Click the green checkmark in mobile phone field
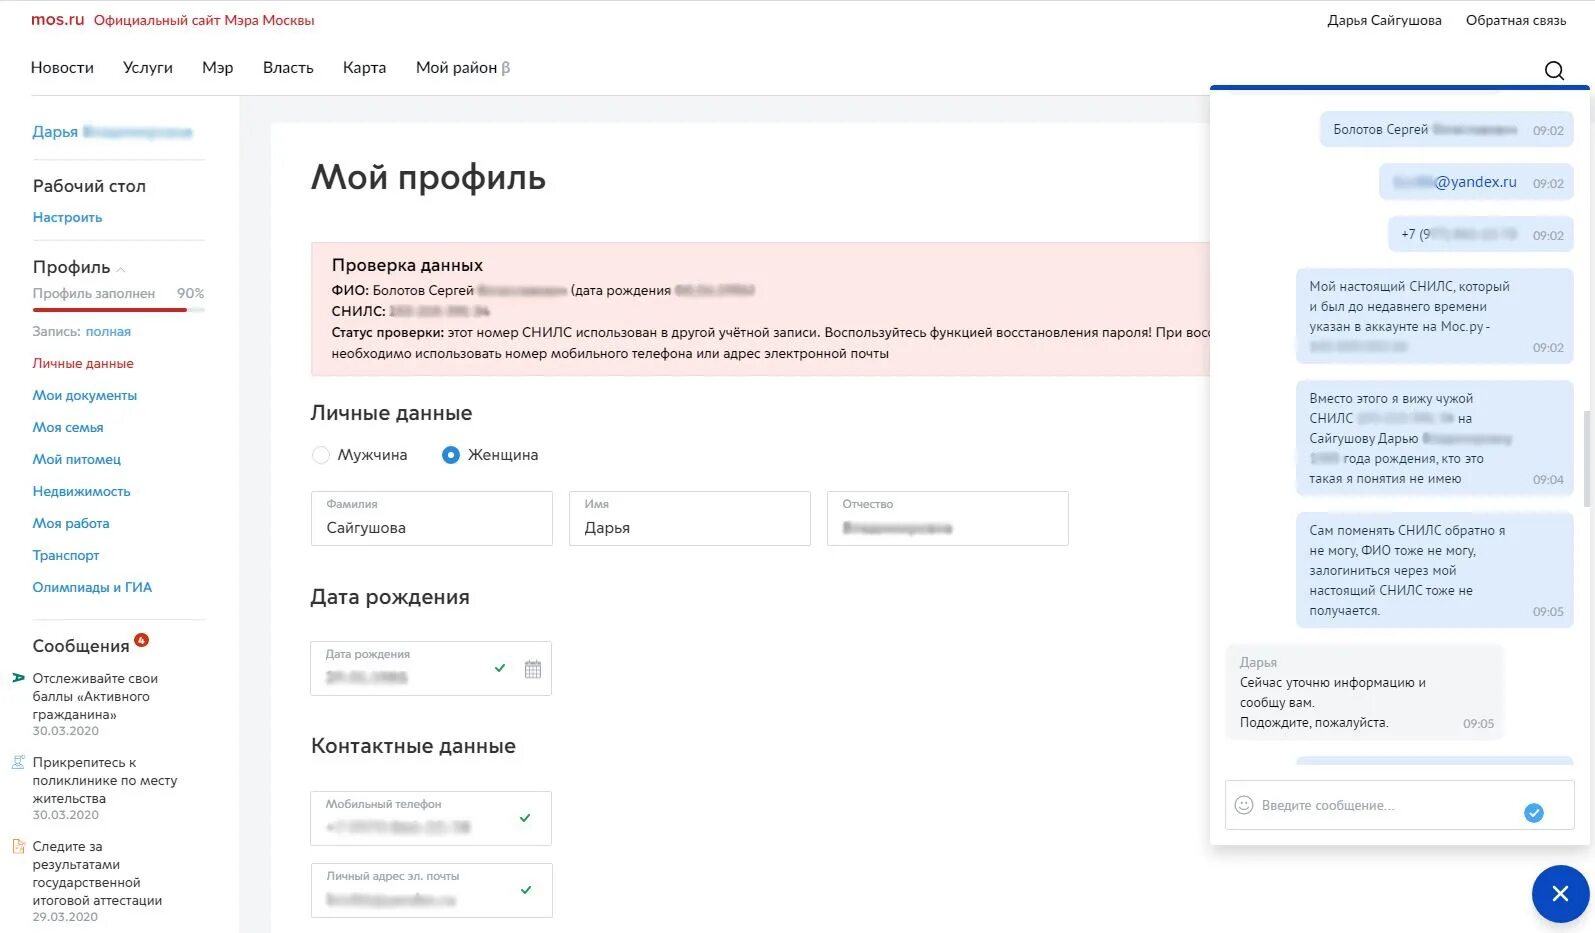 525,818
